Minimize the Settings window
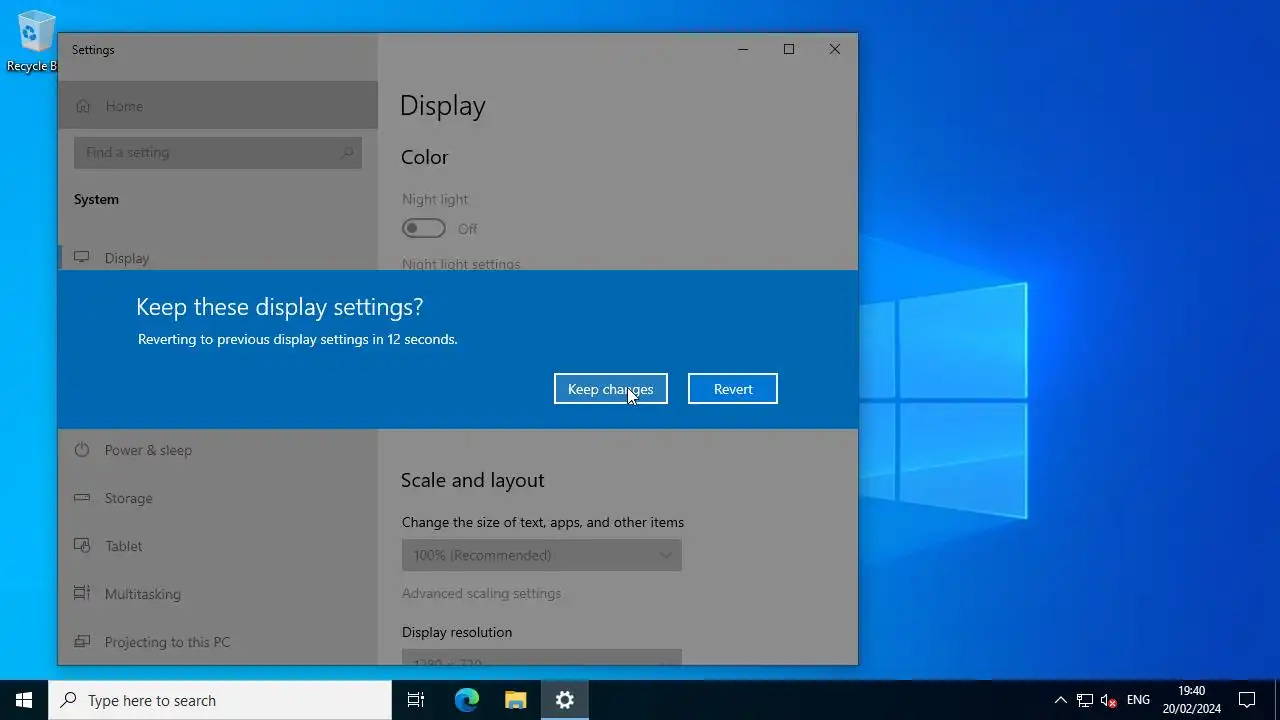 [743, 49]
